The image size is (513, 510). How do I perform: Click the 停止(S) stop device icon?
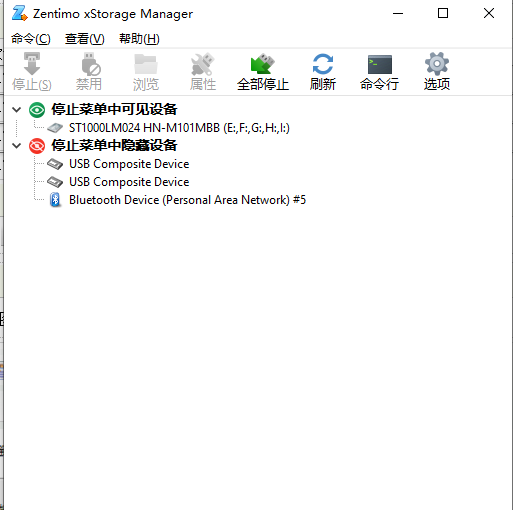32,64
